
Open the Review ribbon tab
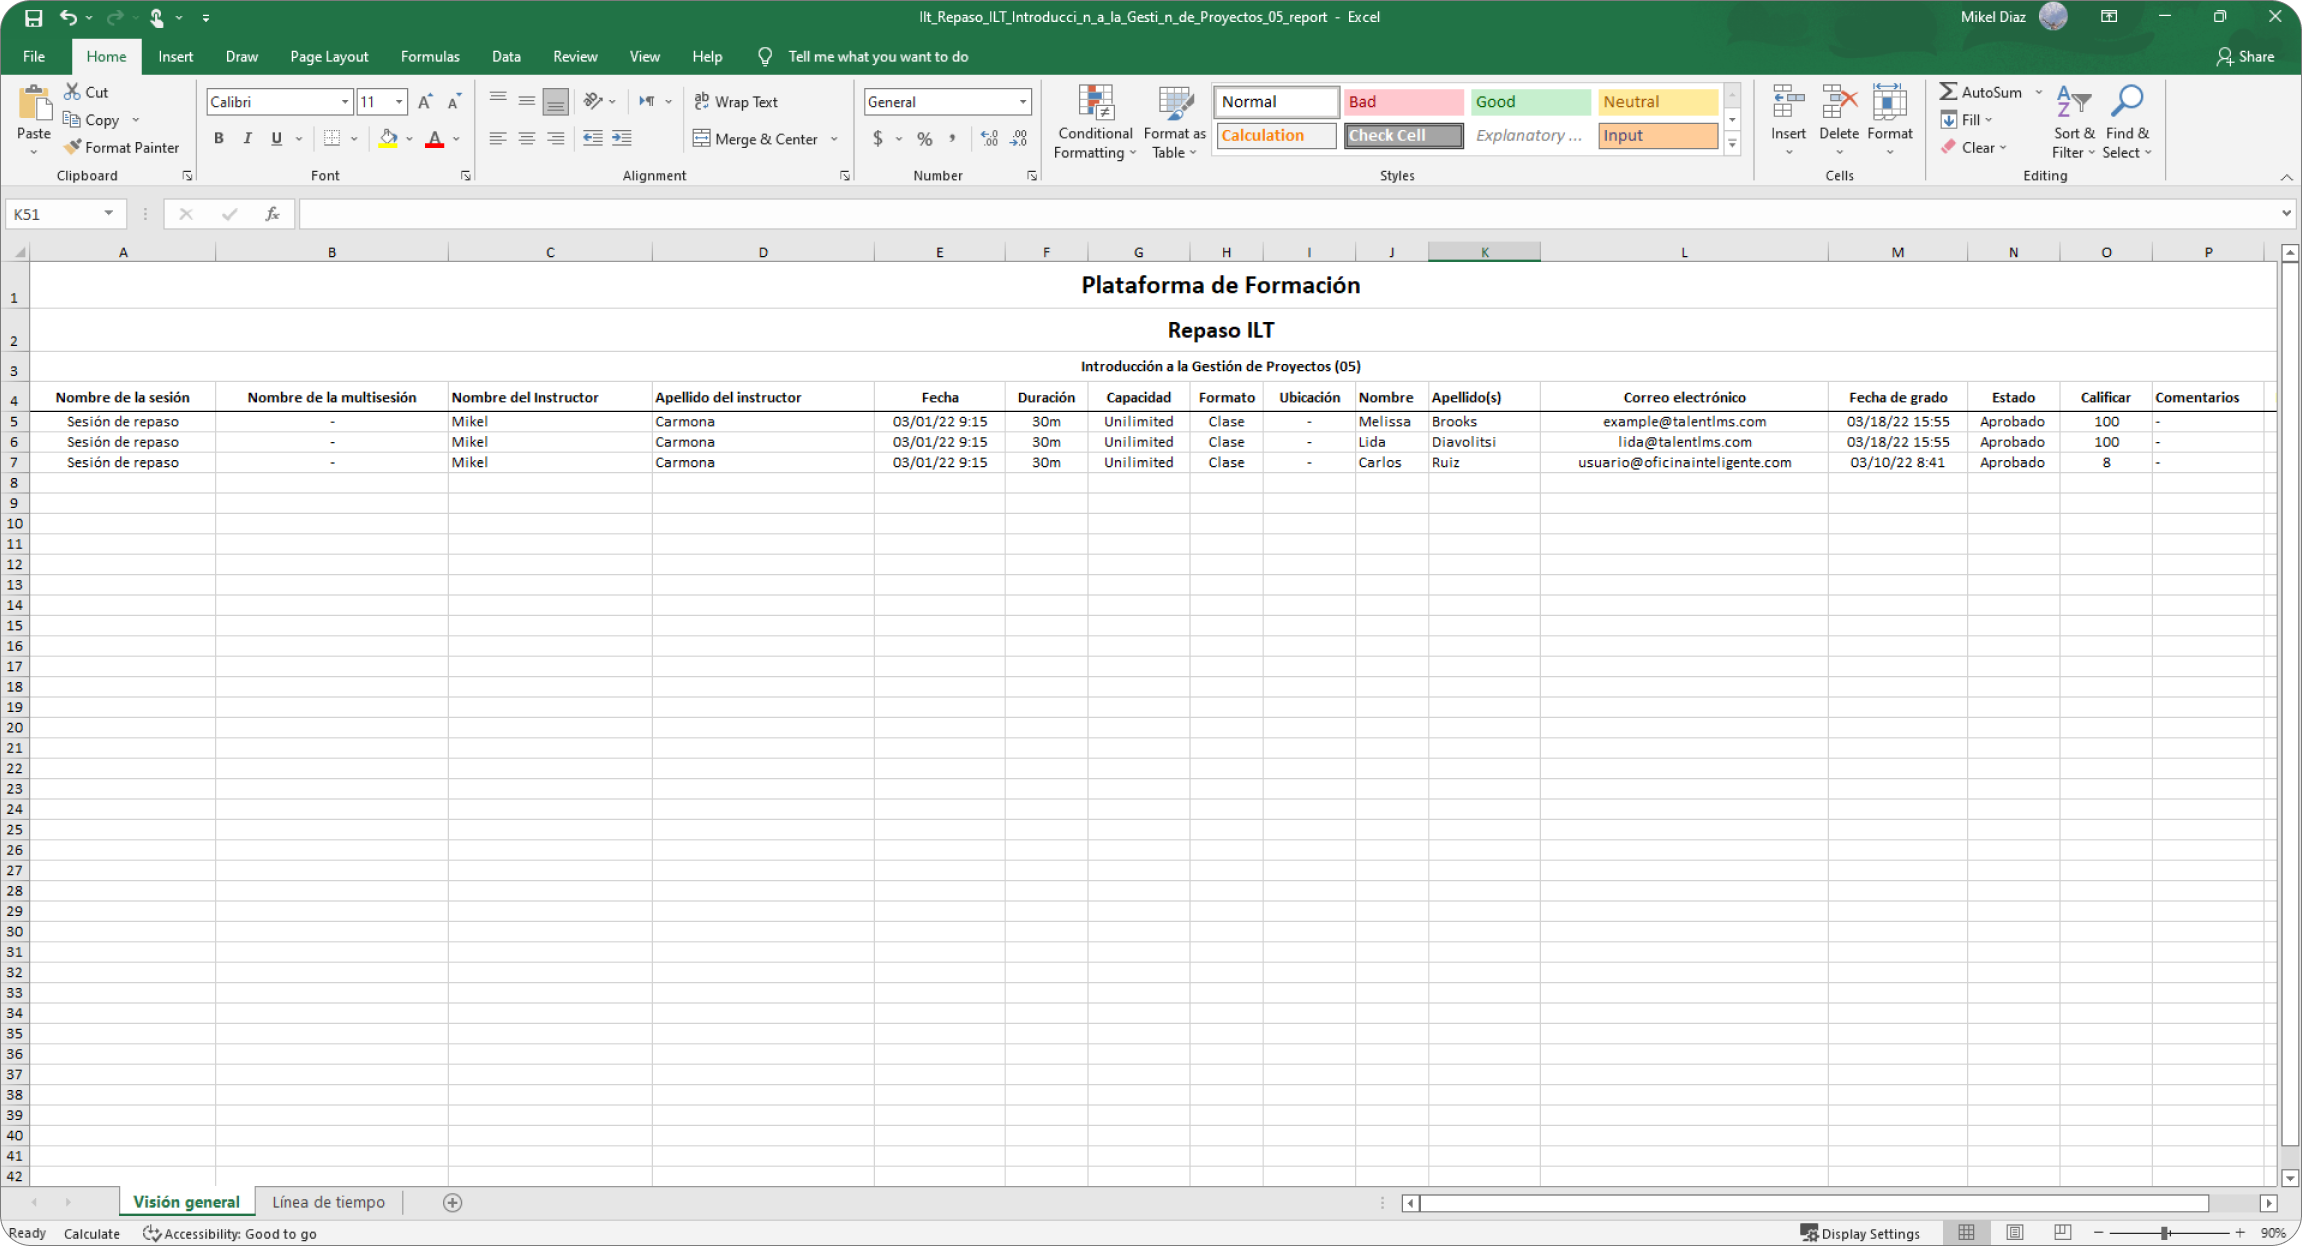click(x=575, y=56)
